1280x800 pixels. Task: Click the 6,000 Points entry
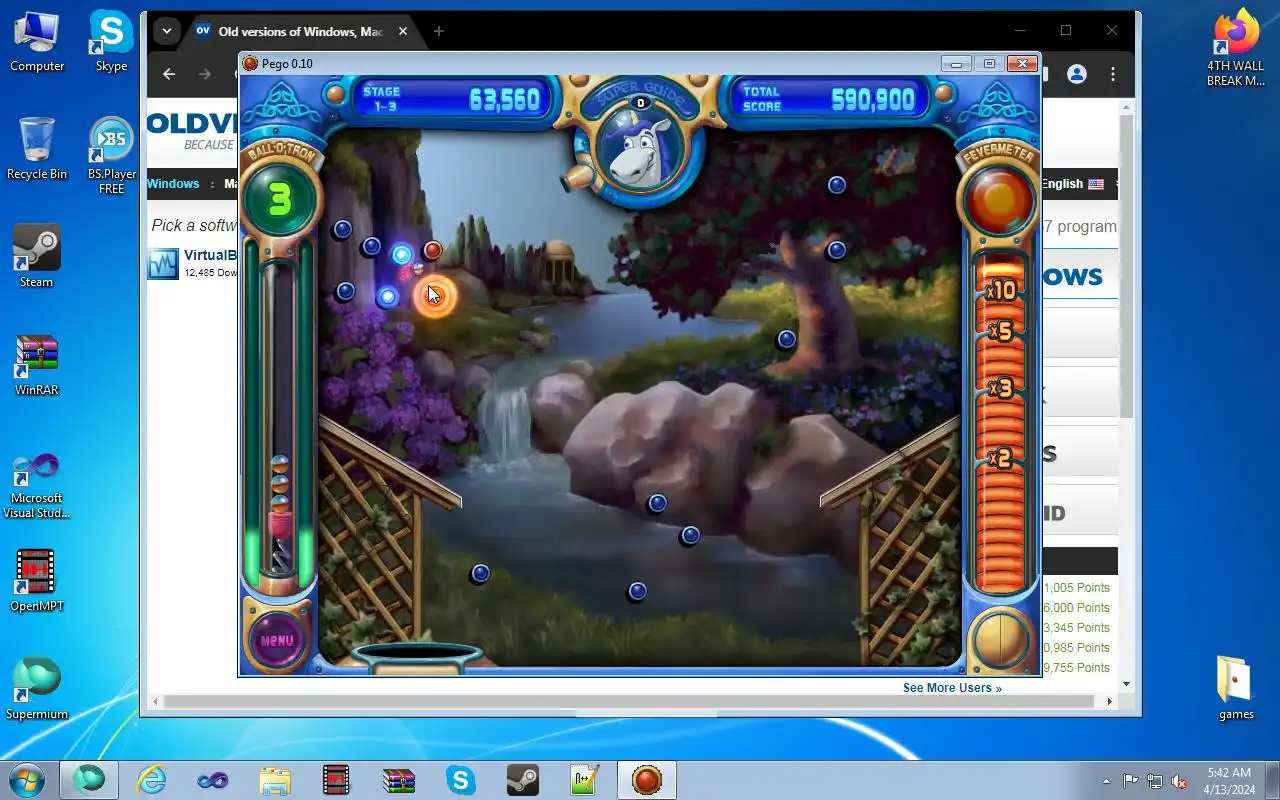click(x=1077, y=608)
